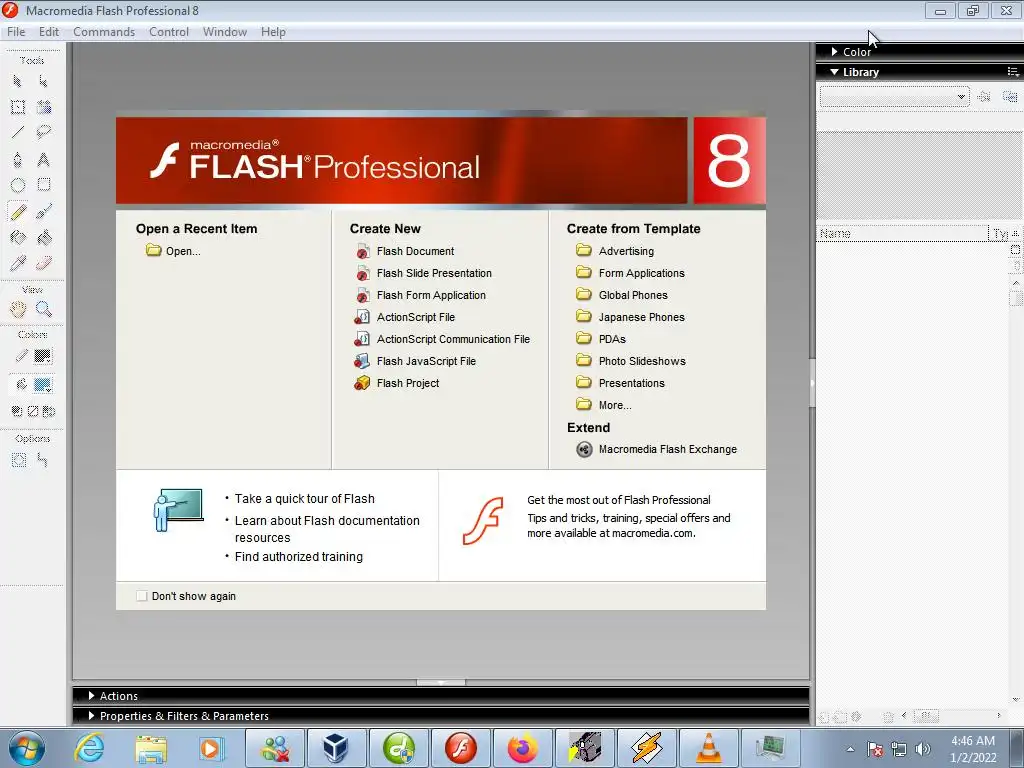
Task: Click the Library pin current library icon
Action: [984, 97]
